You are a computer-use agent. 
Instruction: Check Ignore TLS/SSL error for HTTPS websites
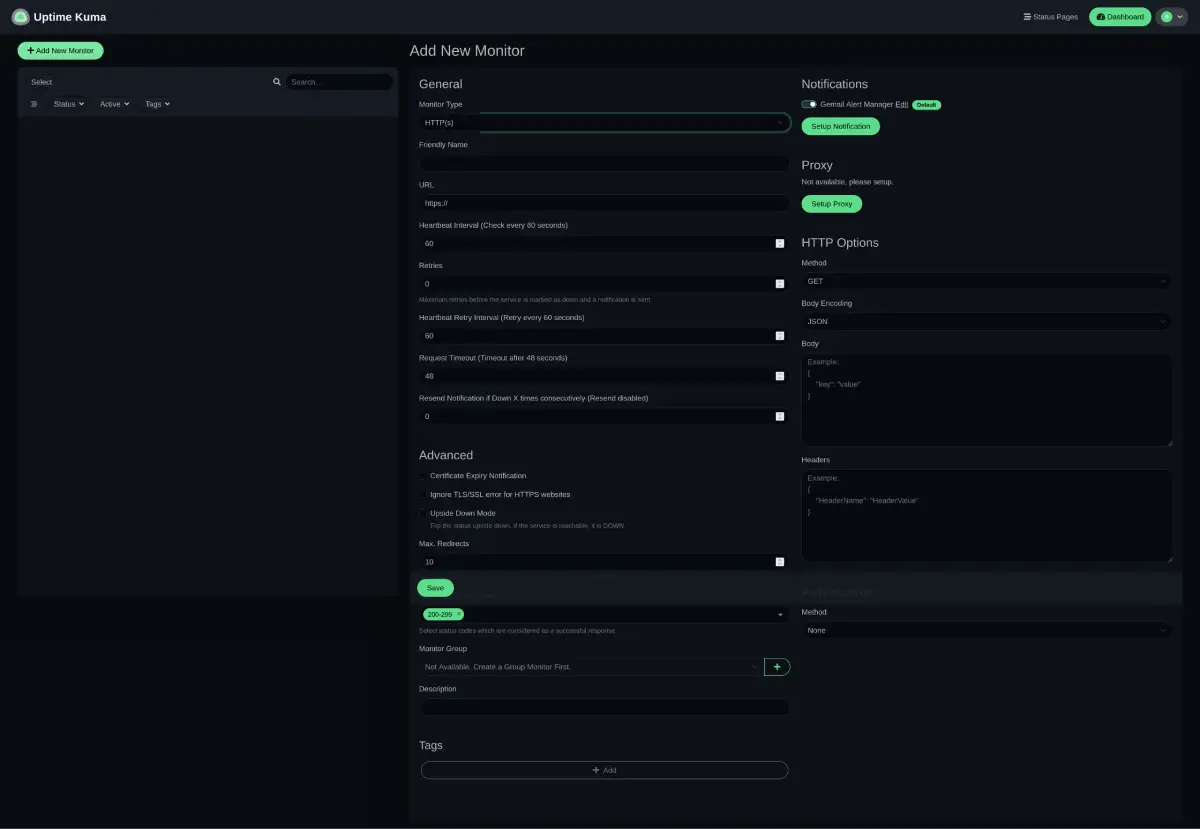[x=423, y=495]
